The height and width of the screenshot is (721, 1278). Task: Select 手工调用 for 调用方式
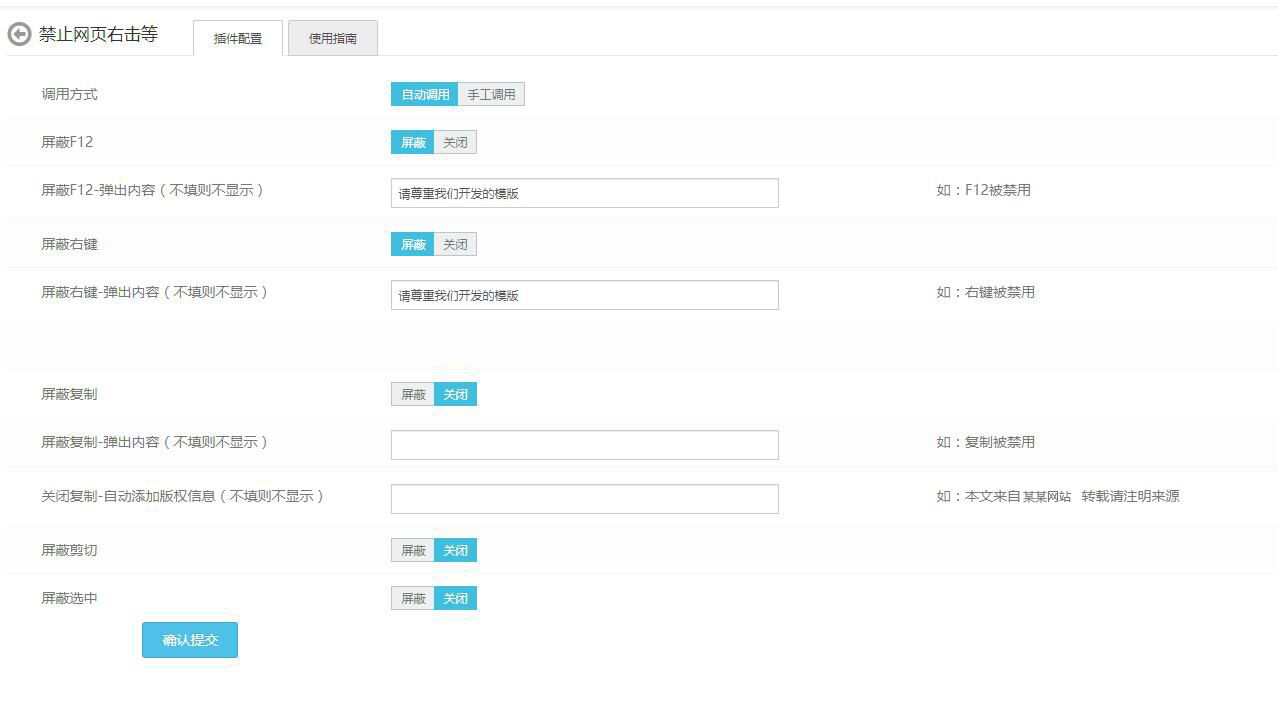pyautogui.click(x=491, y=95)
